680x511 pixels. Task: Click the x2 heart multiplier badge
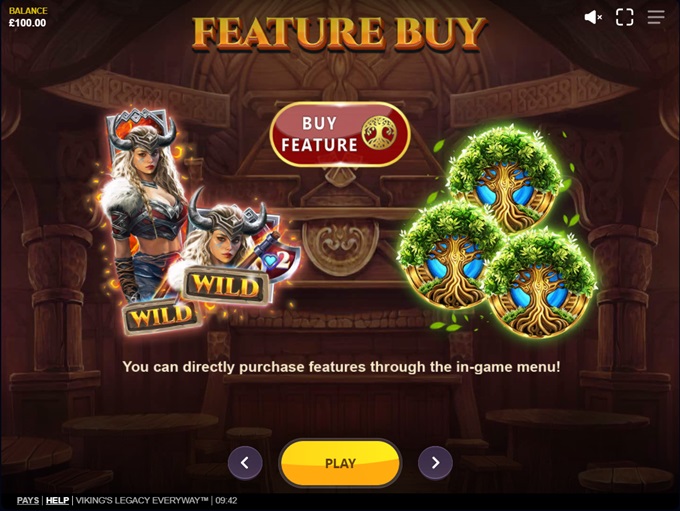[280, 260]
